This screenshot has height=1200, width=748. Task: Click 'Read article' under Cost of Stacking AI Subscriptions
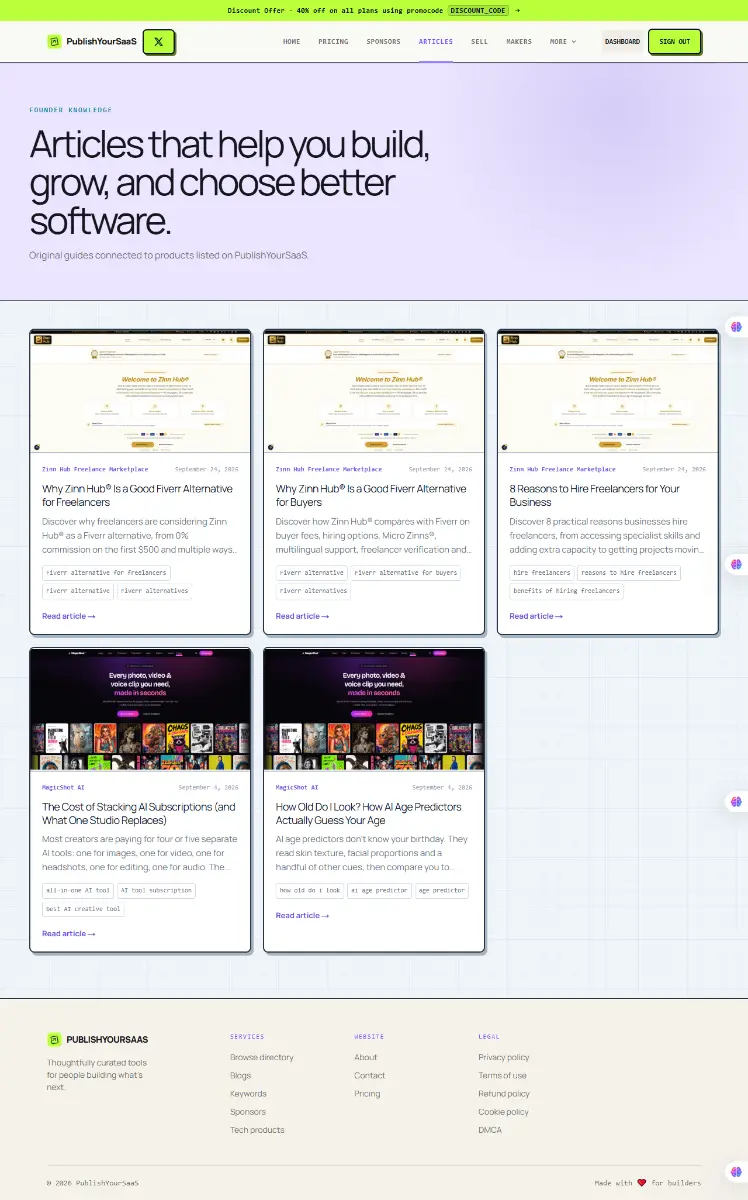(x=68, y=934)
